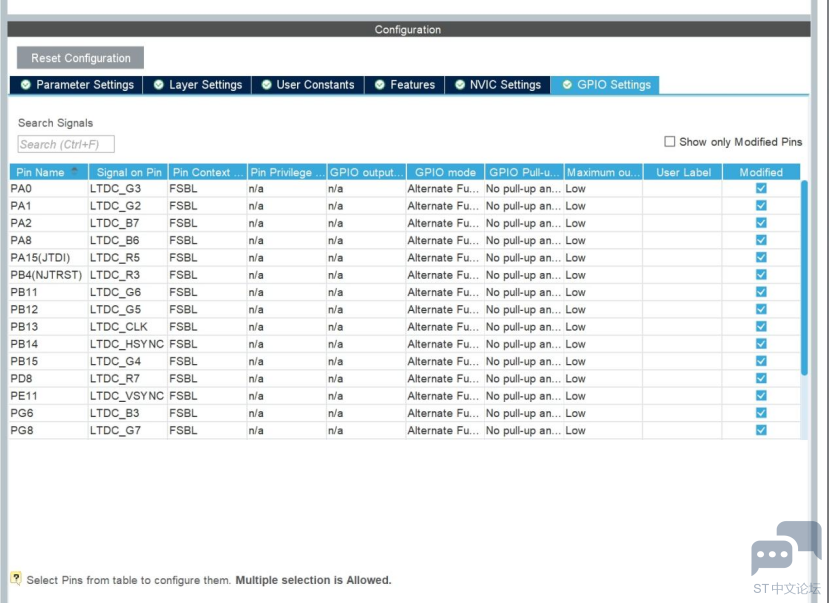
Task: Click the User Label column header
Action: click(683, 172)
